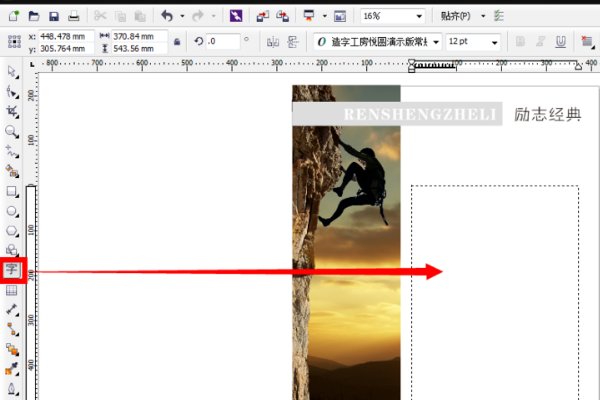Select the Table tool below Text tool
The width and height of the screenshot is (600, 400).
click(x=12, y=290)
